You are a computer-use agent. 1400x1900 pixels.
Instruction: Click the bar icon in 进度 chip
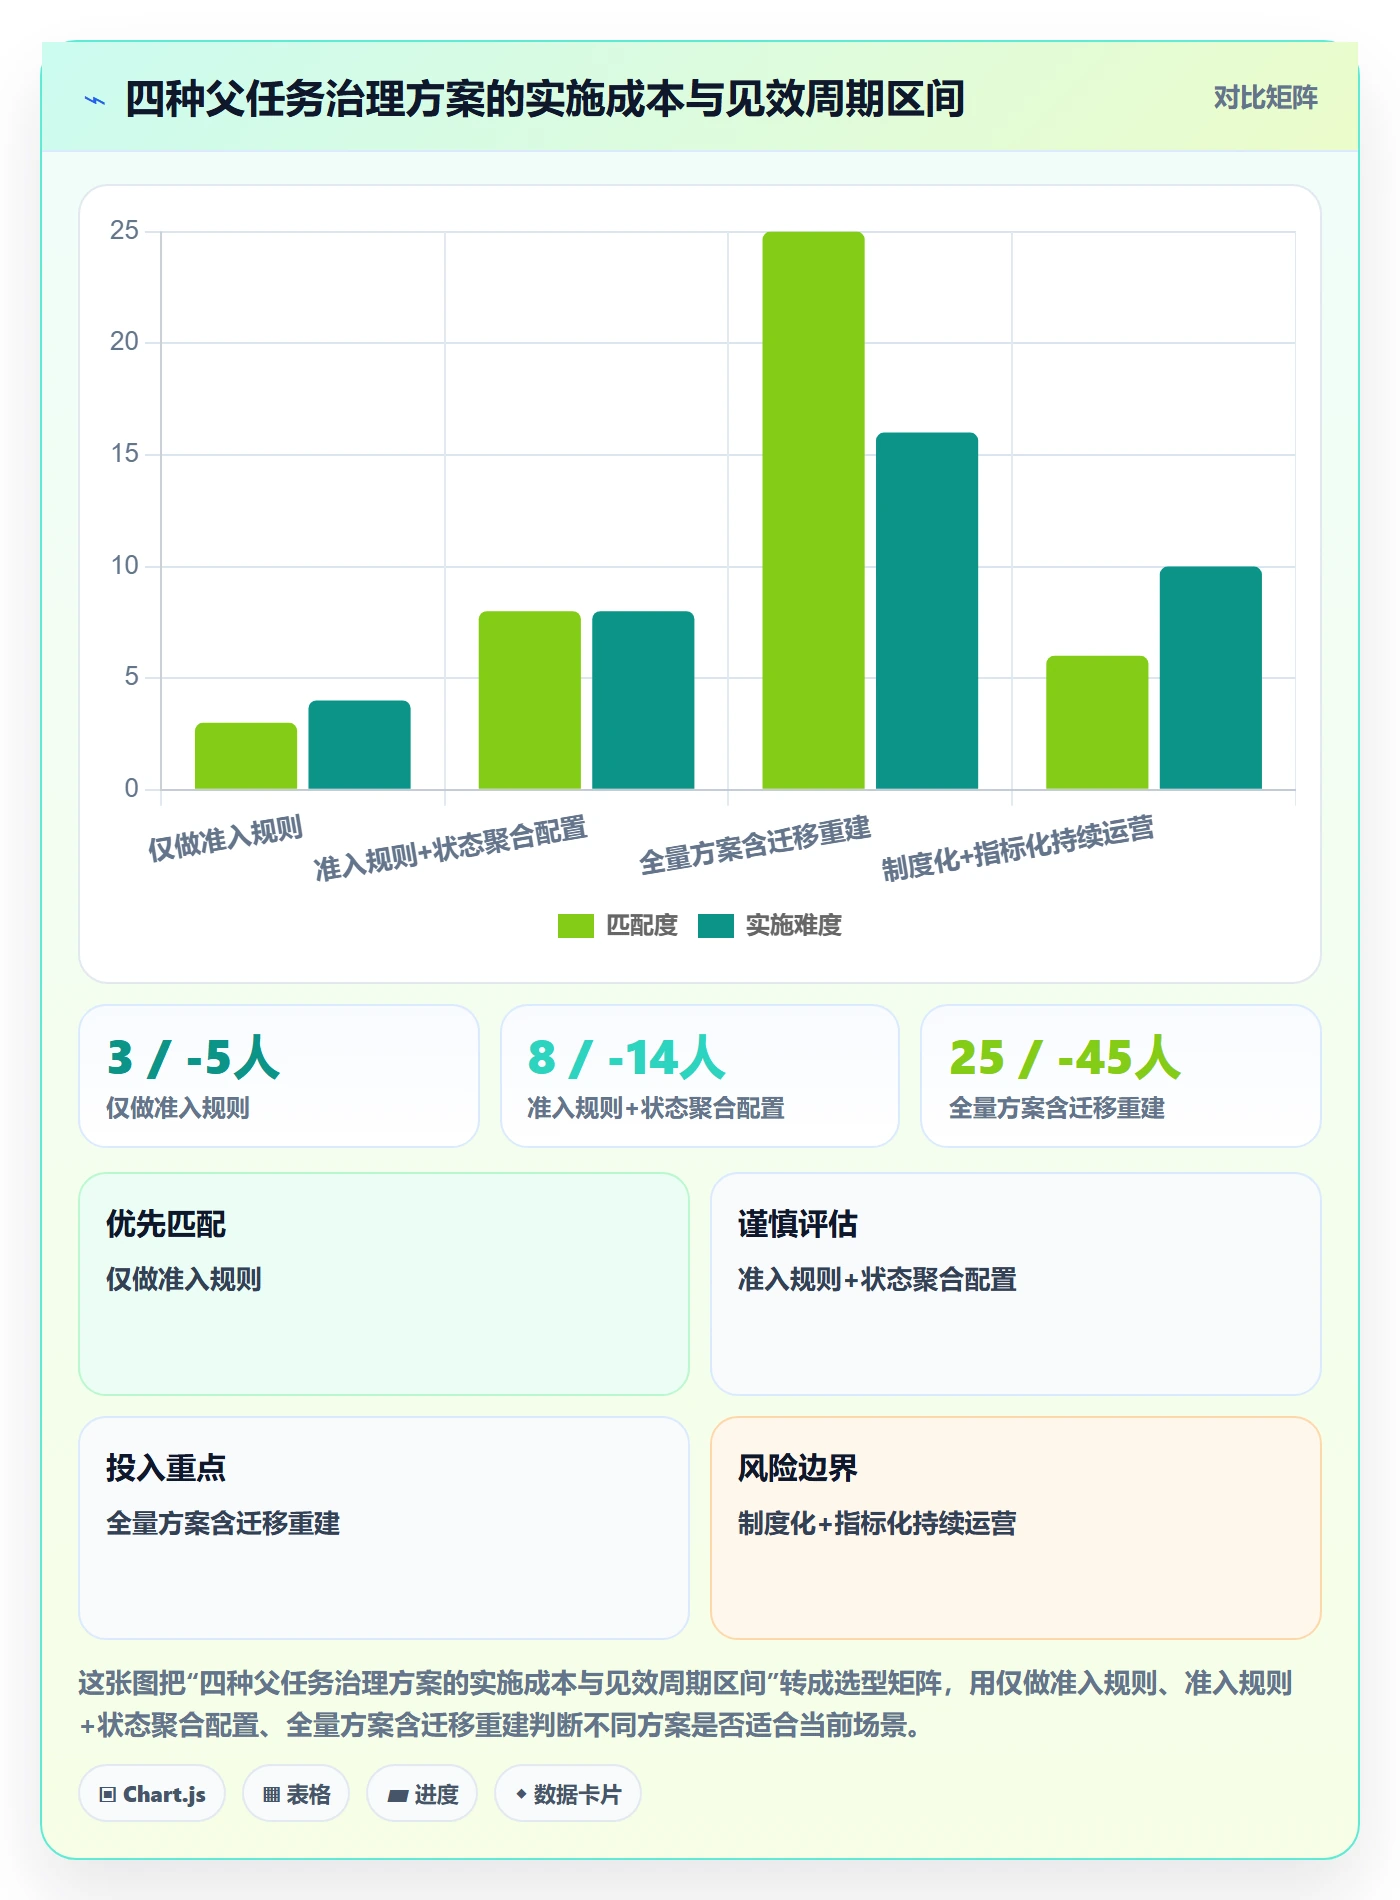coord(398,1796)
